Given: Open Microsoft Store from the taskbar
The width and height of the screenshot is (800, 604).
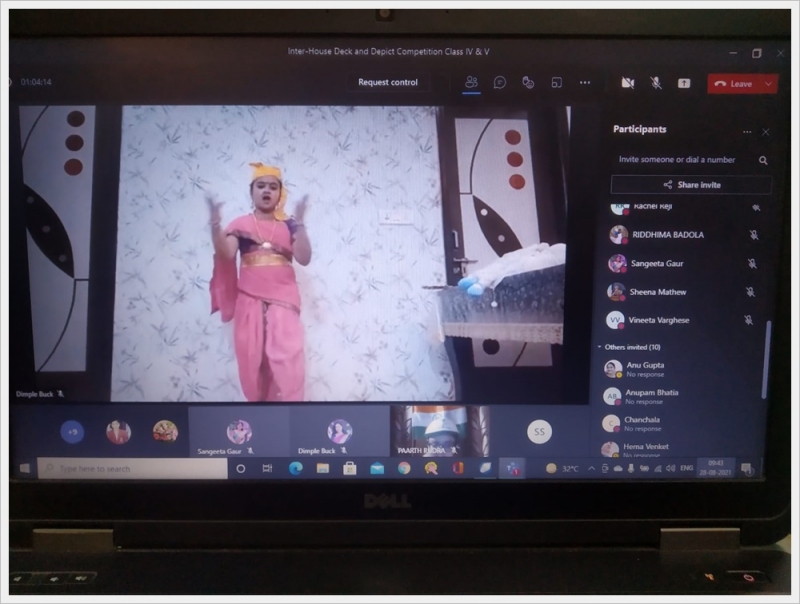Looking at the screenshot, I should click(349, 468).
